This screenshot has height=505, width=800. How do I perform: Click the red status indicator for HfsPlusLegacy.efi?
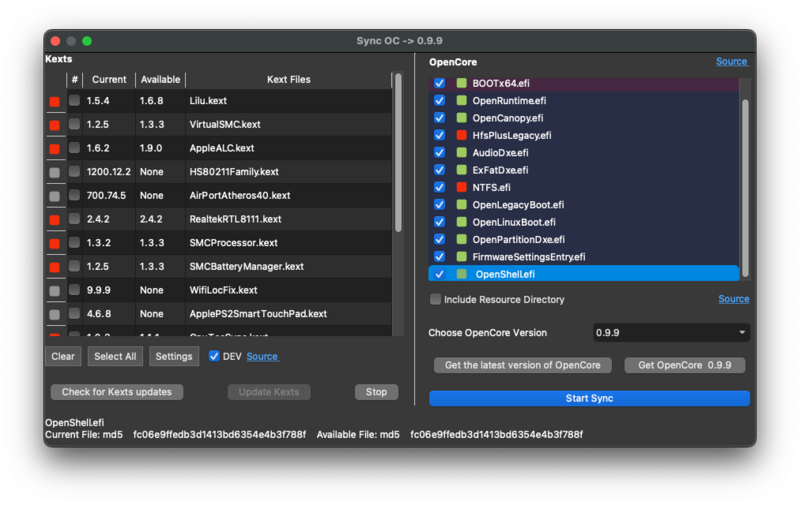coord(462,135)
